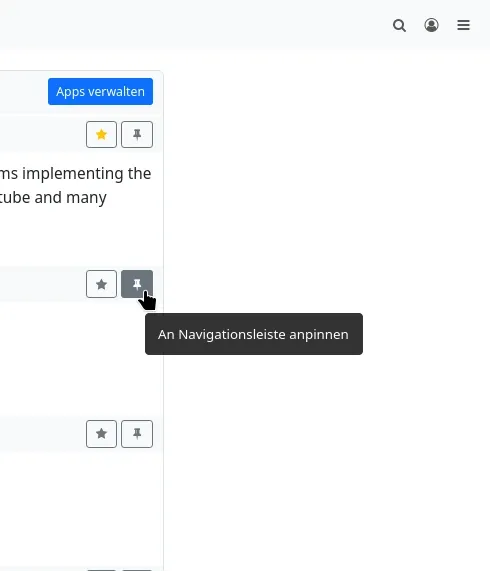This screenshot has width=490, height=572.
Task: Open the search magnifier in top bar
Action: click(x=399, y=26)
